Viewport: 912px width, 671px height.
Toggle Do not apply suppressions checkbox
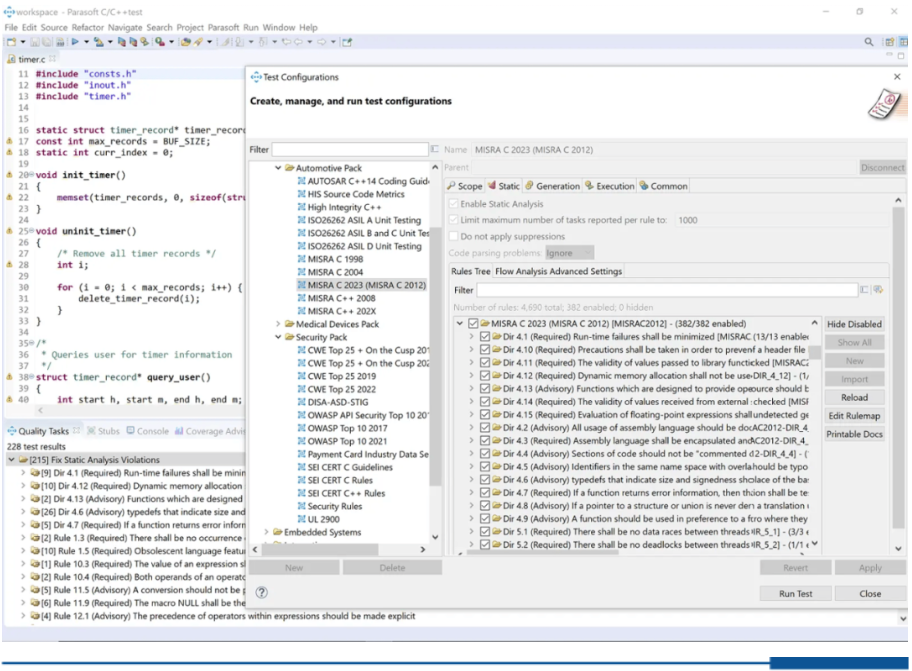pyautogui.click(x=453, y=236)
